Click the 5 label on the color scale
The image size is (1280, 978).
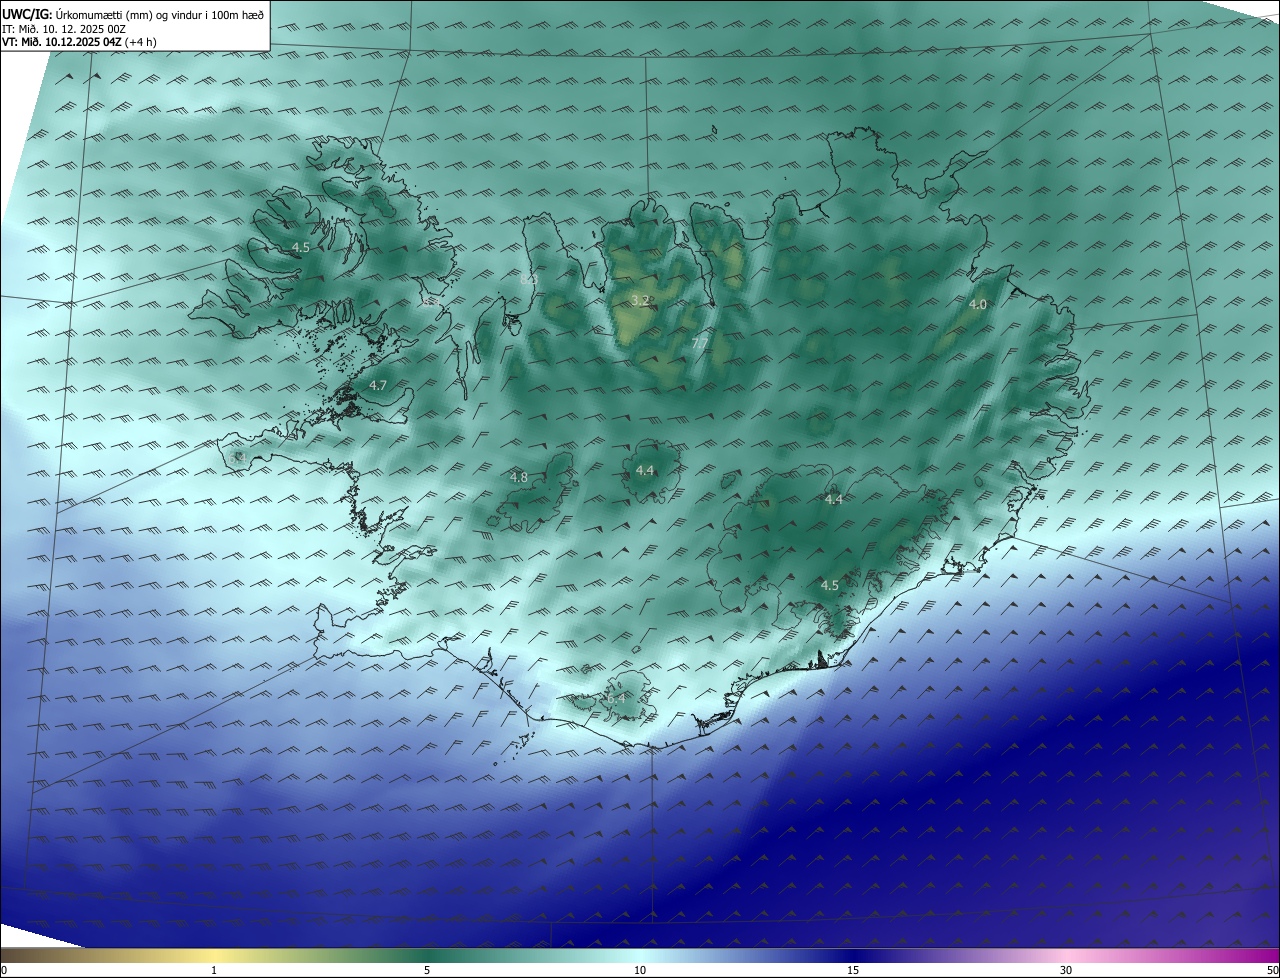pyautogui.click(x=427, y=971)
